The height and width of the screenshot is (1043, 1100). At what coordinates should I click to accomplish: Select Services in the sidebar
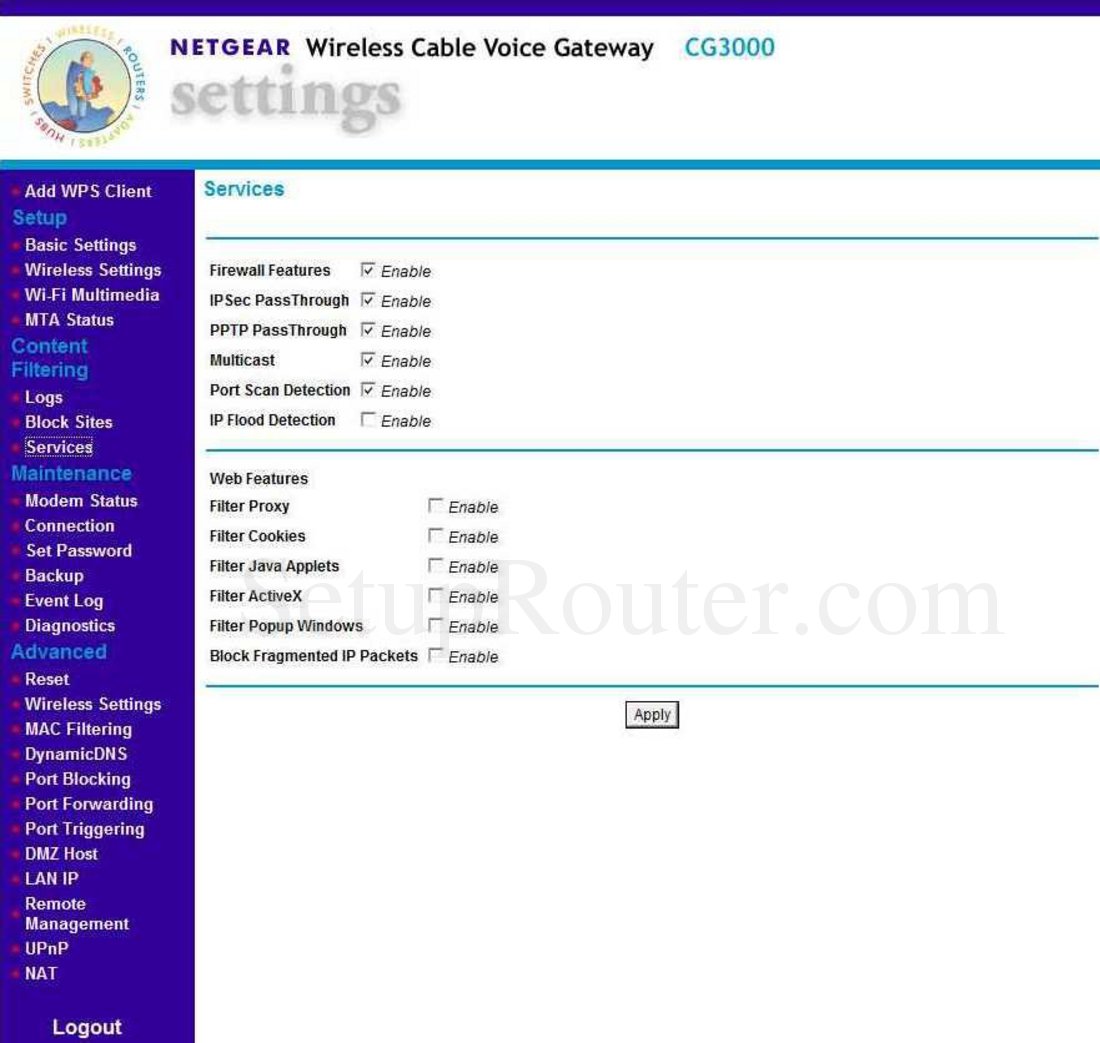[59, 448]
